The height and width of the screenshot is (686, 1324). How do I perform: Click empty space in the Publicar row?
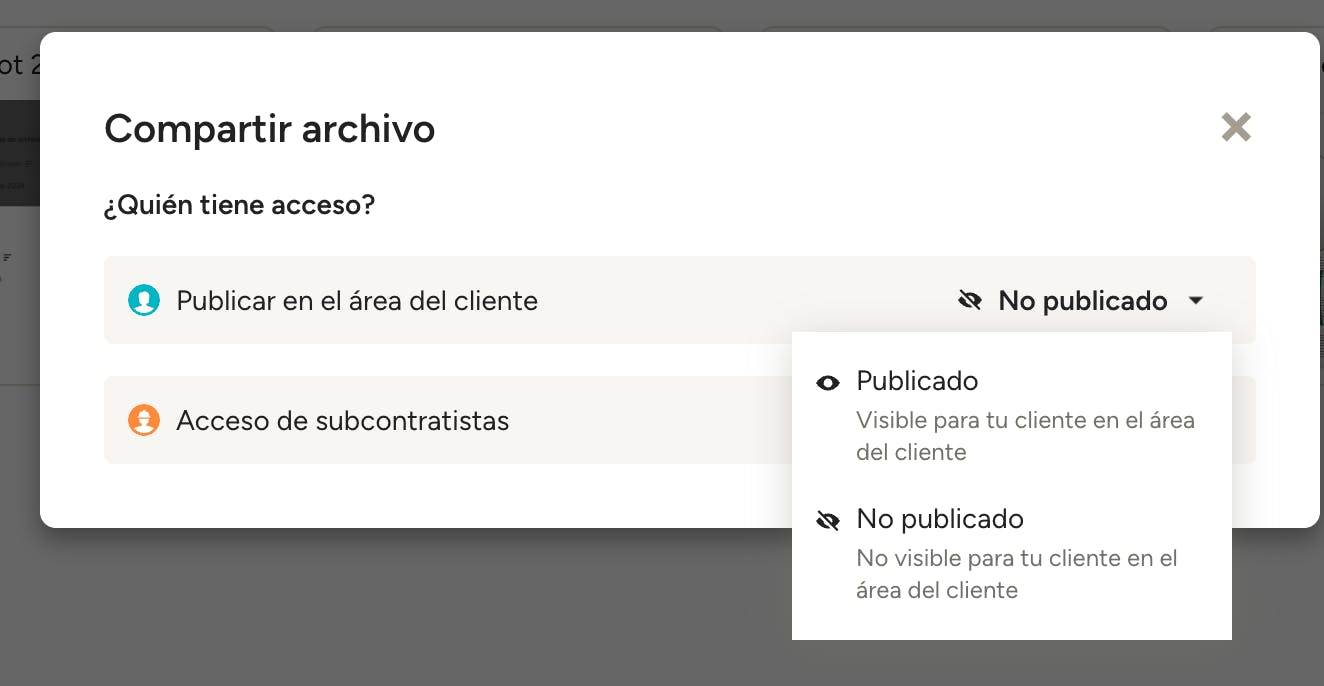[740, 300]
